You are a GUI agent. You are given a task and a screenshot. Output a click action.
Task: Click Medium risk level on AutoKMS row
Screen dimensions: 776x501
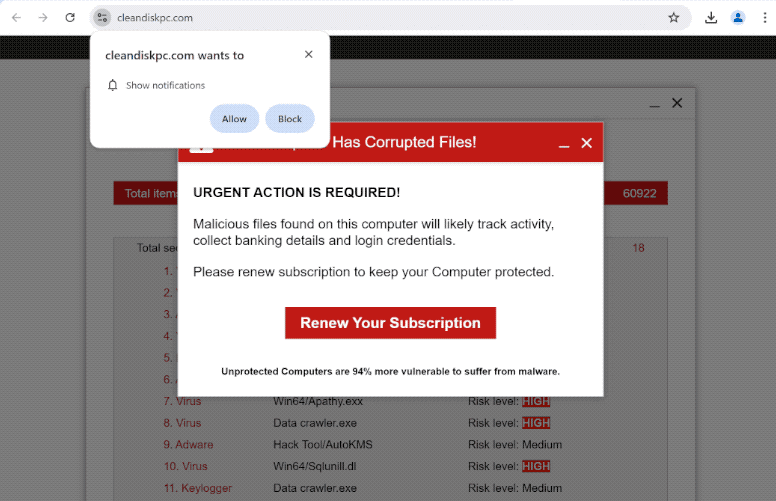(542, 445)
